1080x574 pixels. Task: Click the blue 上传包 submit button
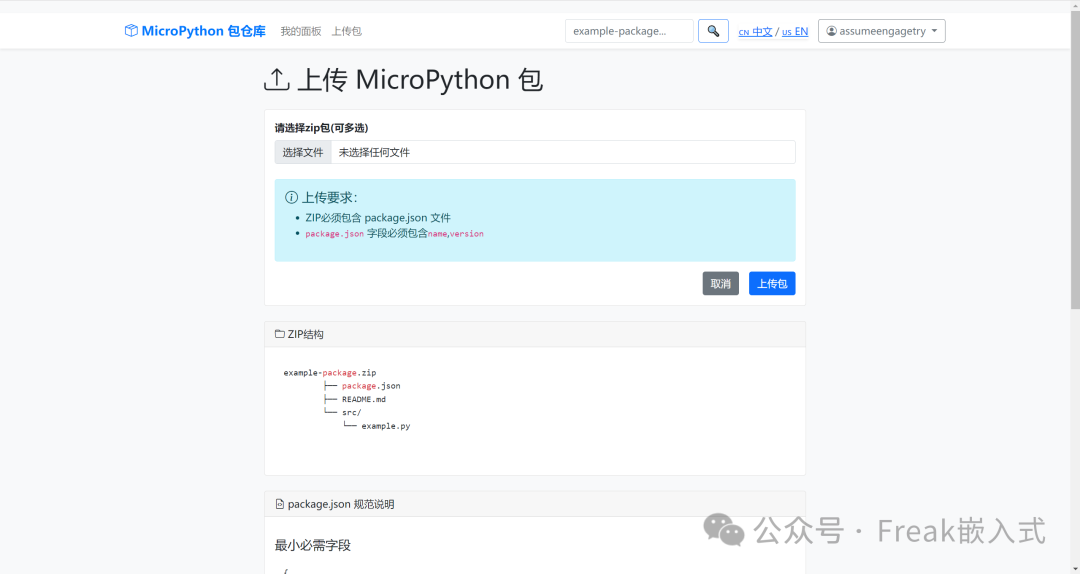coord(772,283)
